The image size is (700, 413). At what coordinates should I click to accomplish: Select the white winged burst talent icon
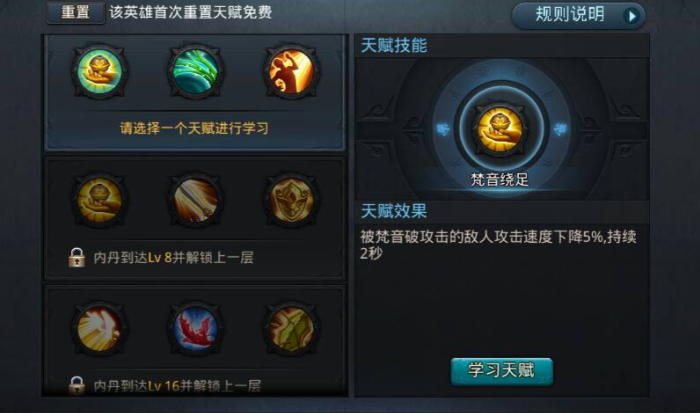point(100,329)
